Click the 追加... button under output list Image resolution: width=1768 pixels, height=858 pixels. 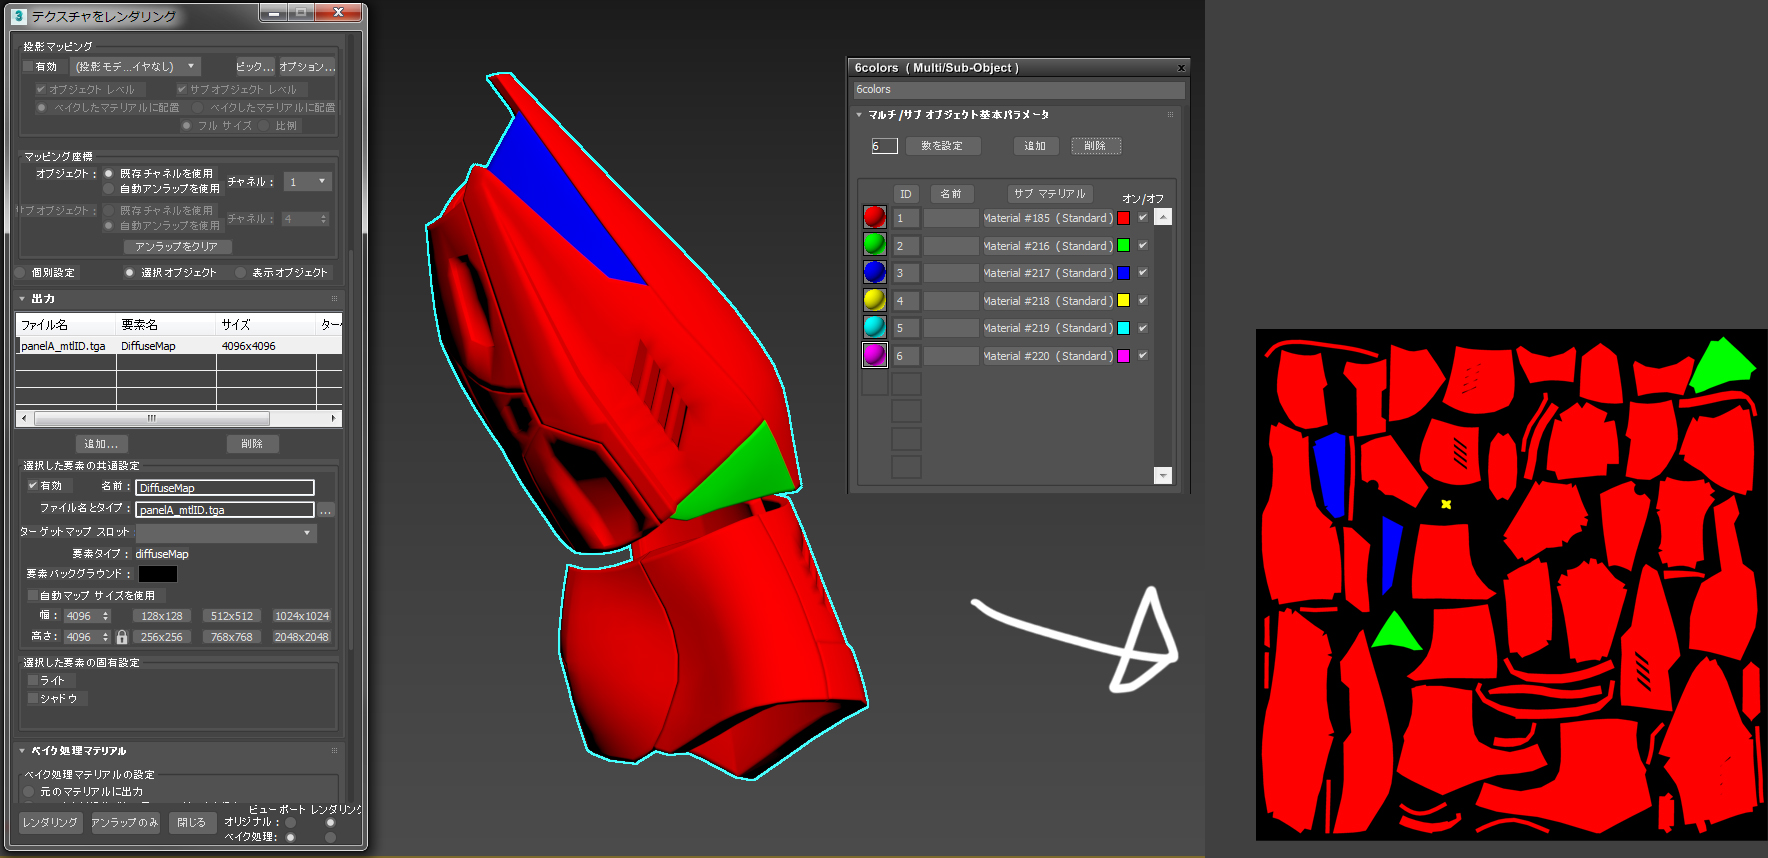(101, 444)
